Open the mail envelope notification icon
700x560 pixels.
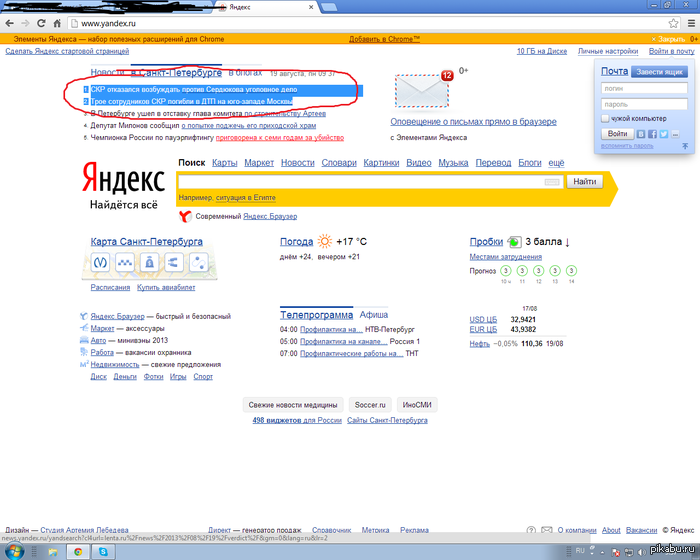click(422, 91)
